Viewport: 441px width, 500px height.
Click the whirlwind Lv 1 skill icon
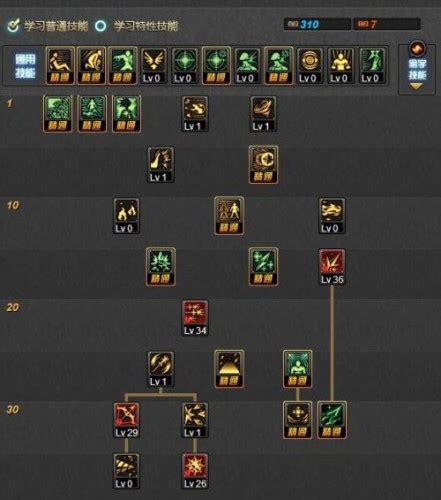(263, 114)
